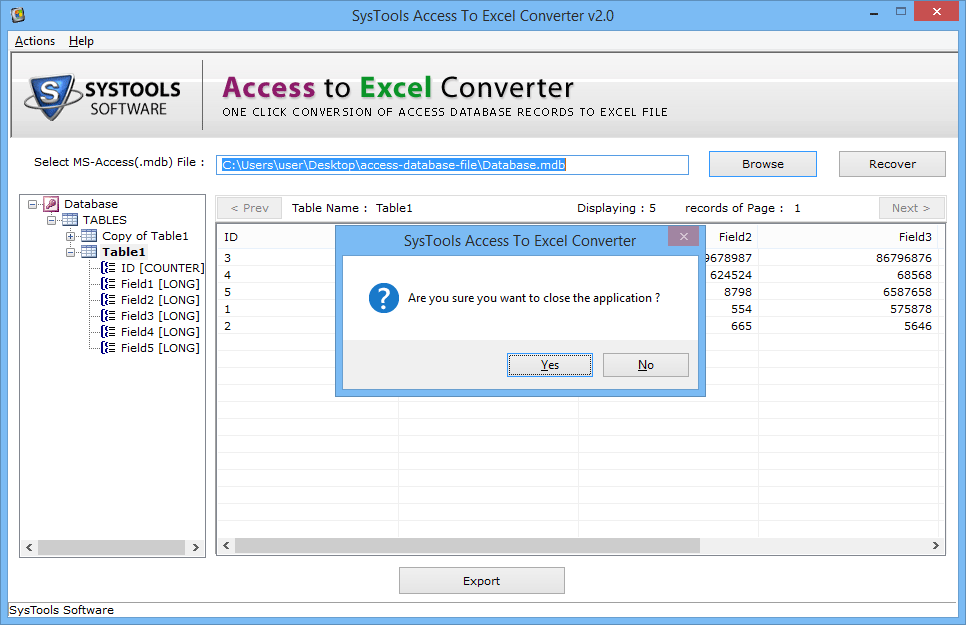Select the Field2 [LONG] label
Viewport: 966px width, 625px height.
pyautogui.click(x=160, y=300)
